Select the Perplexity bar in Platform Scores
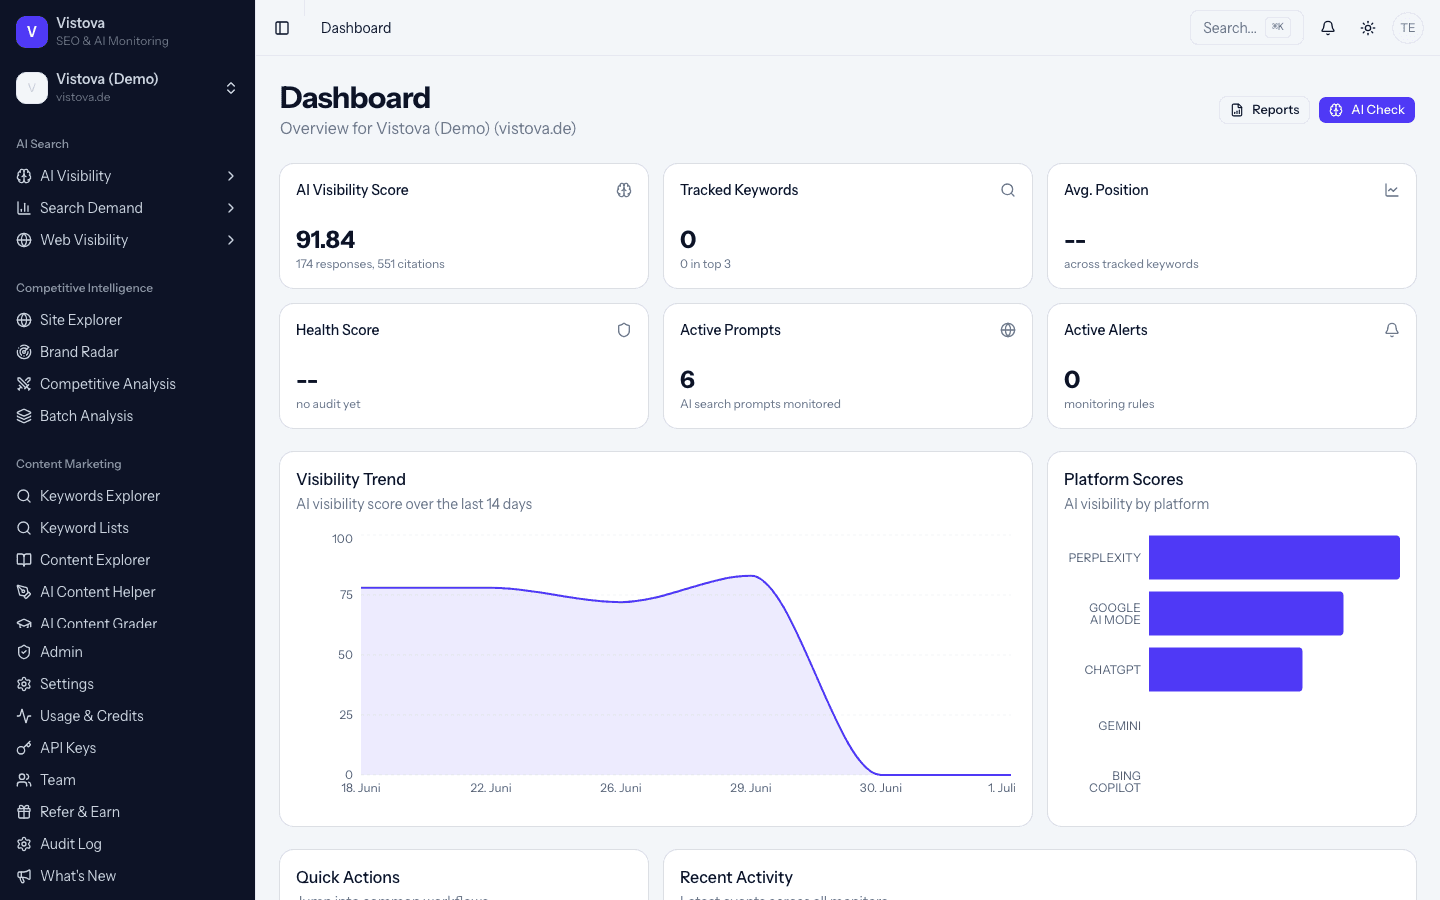This screenshot has height=900, width=1440. [x=1274, y=558]
